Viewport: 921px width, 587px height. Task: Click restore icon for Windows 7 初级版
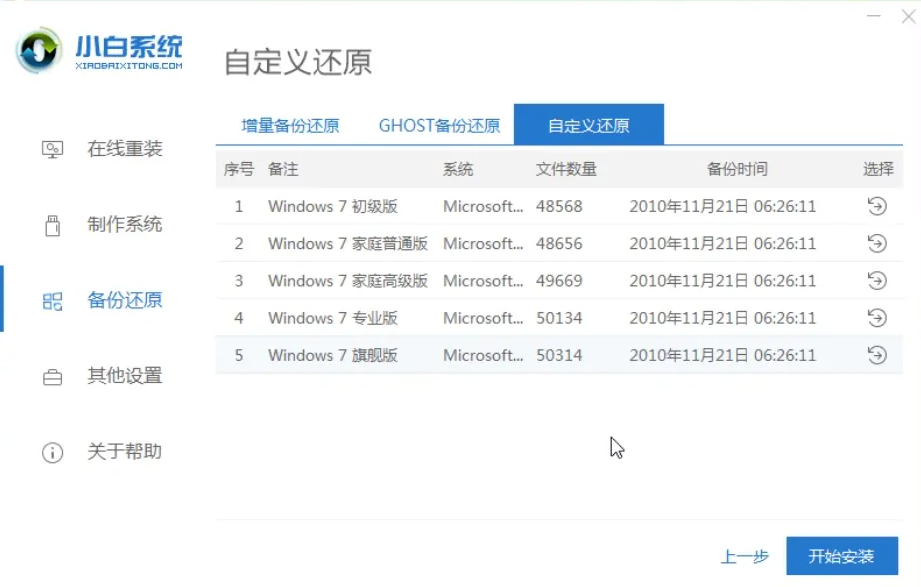[876, 207]
